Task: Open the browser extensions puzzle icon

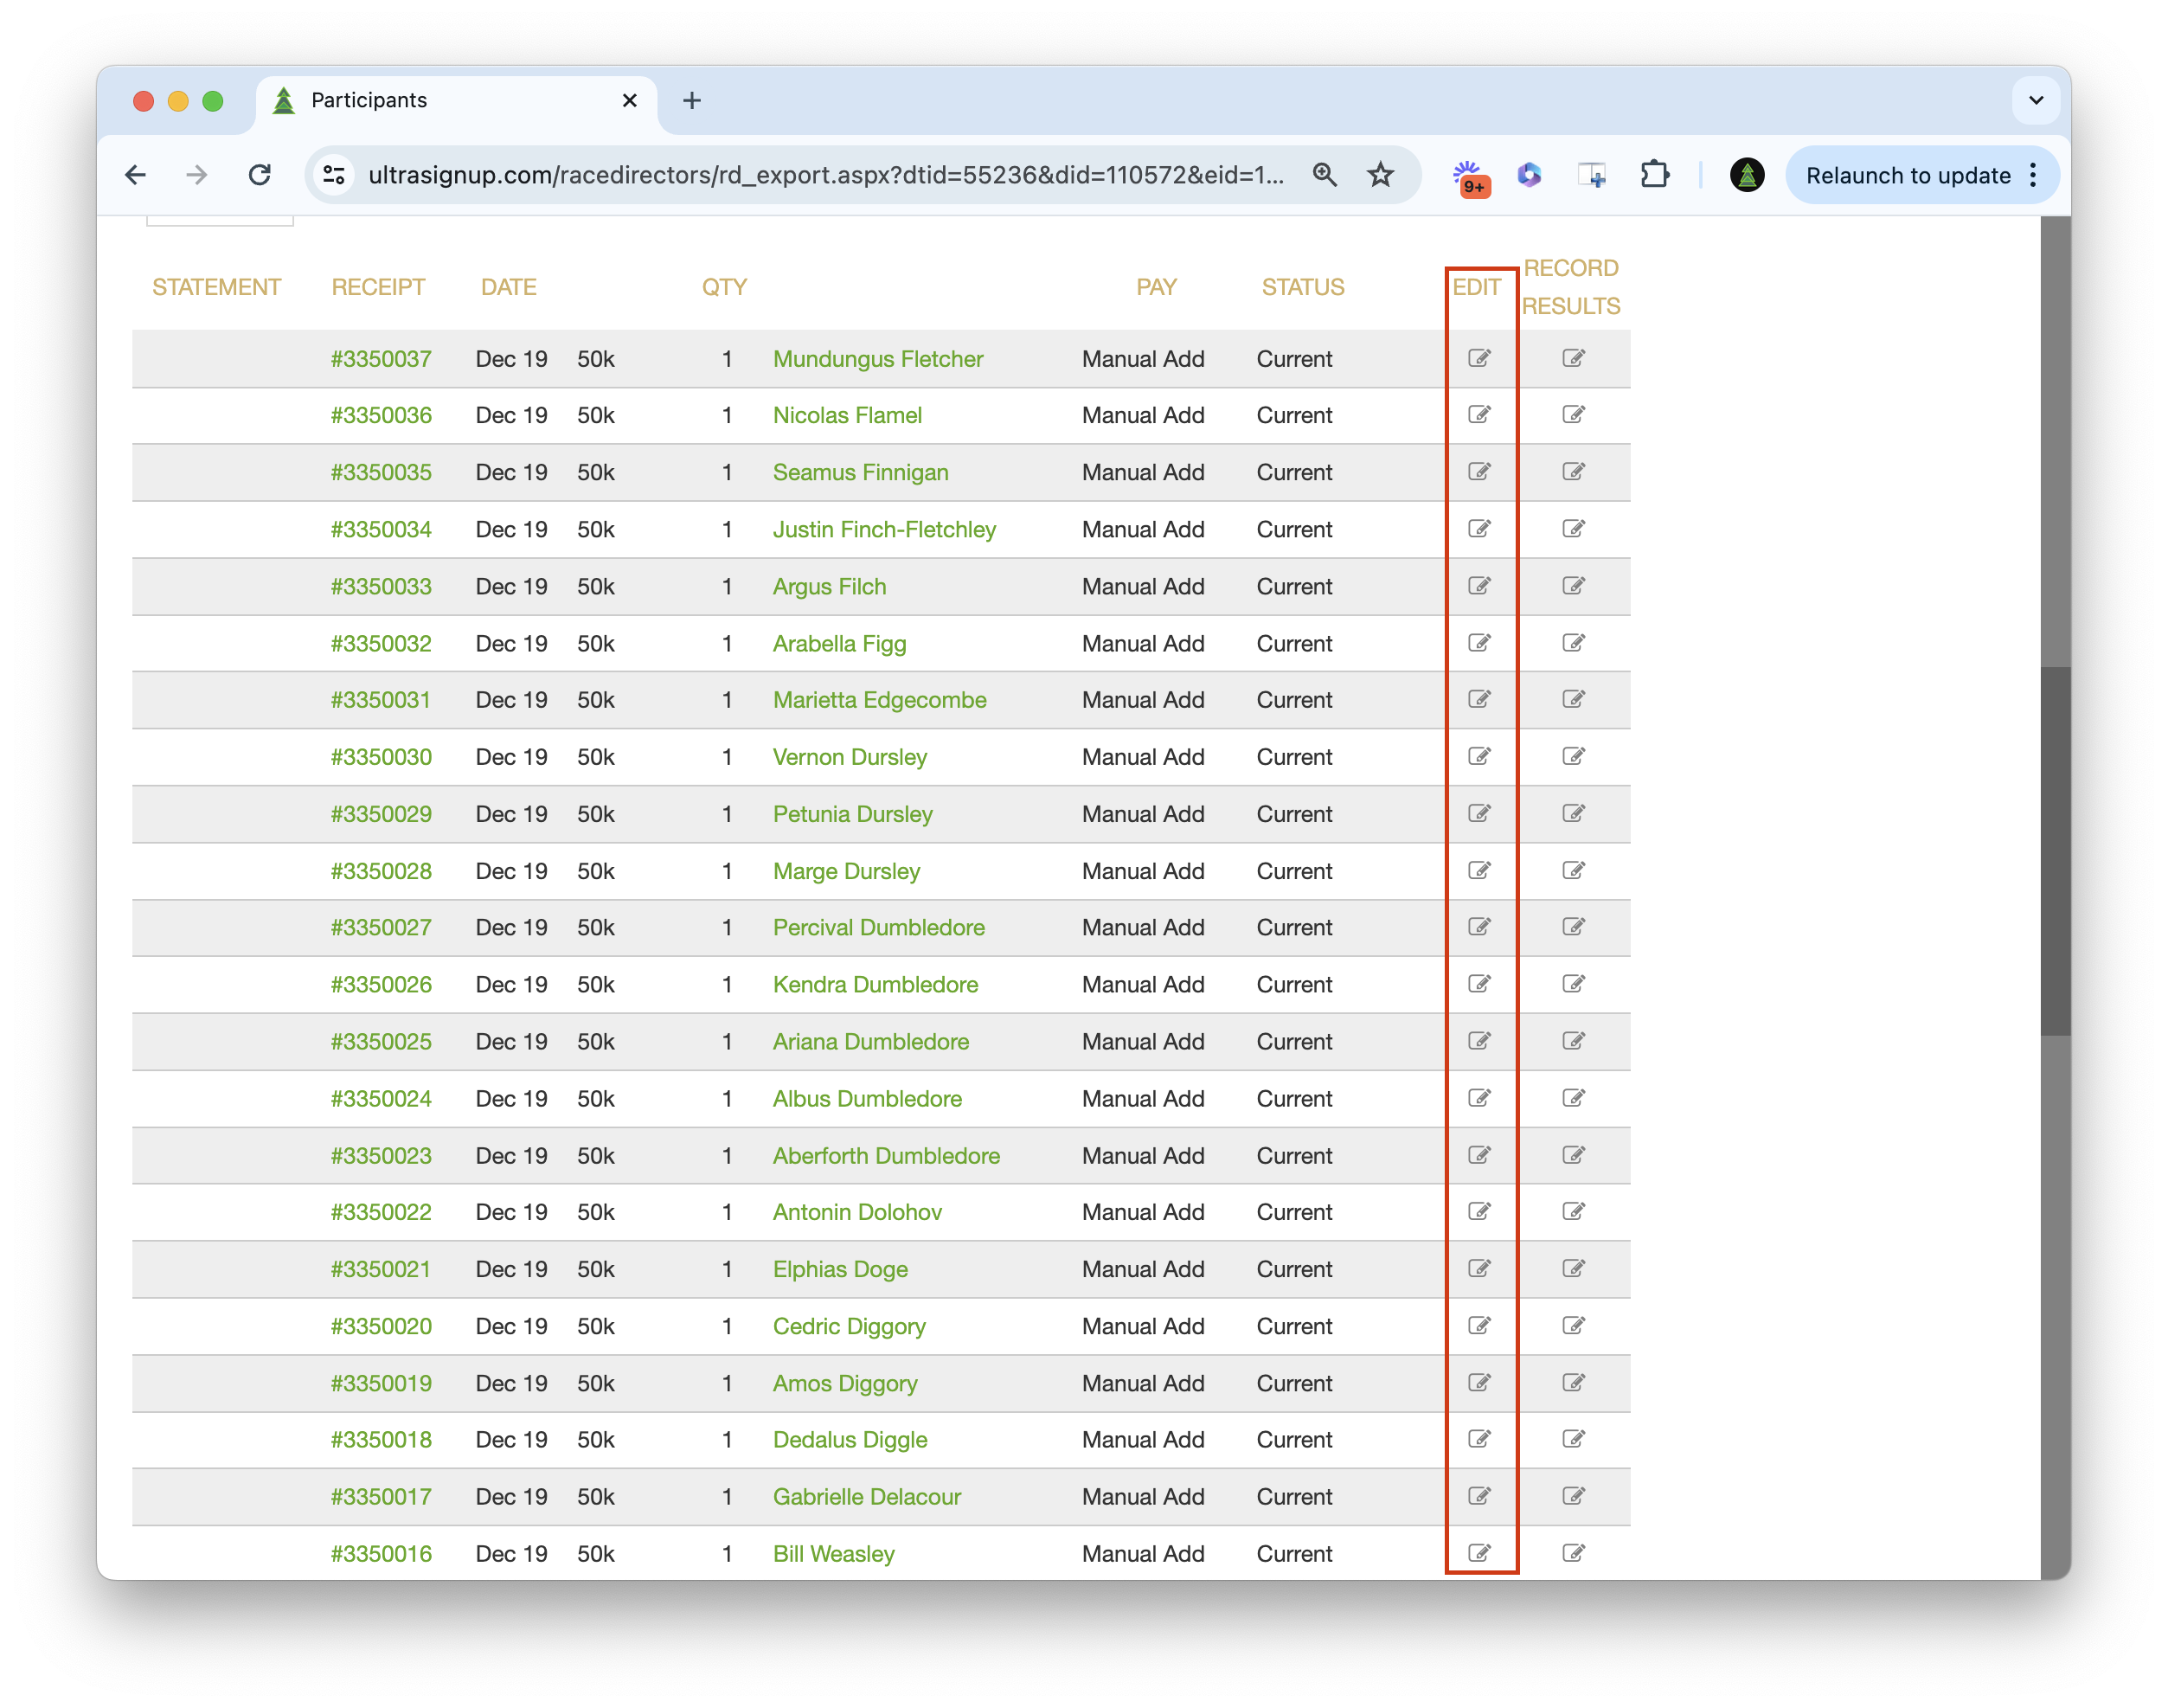Action: pyautogui.click(x=1655, y=175)
